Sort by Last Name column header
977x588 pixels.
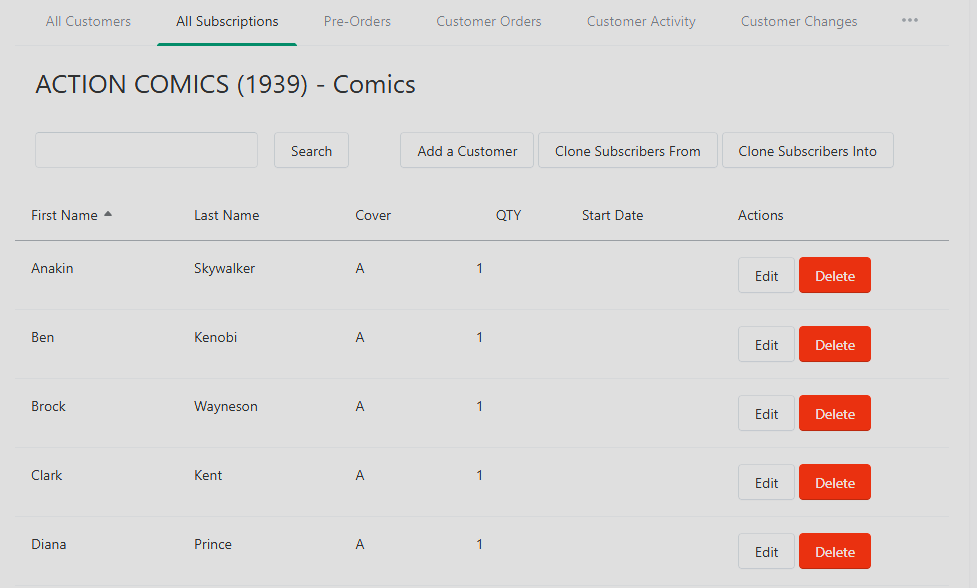click(226, 216)
